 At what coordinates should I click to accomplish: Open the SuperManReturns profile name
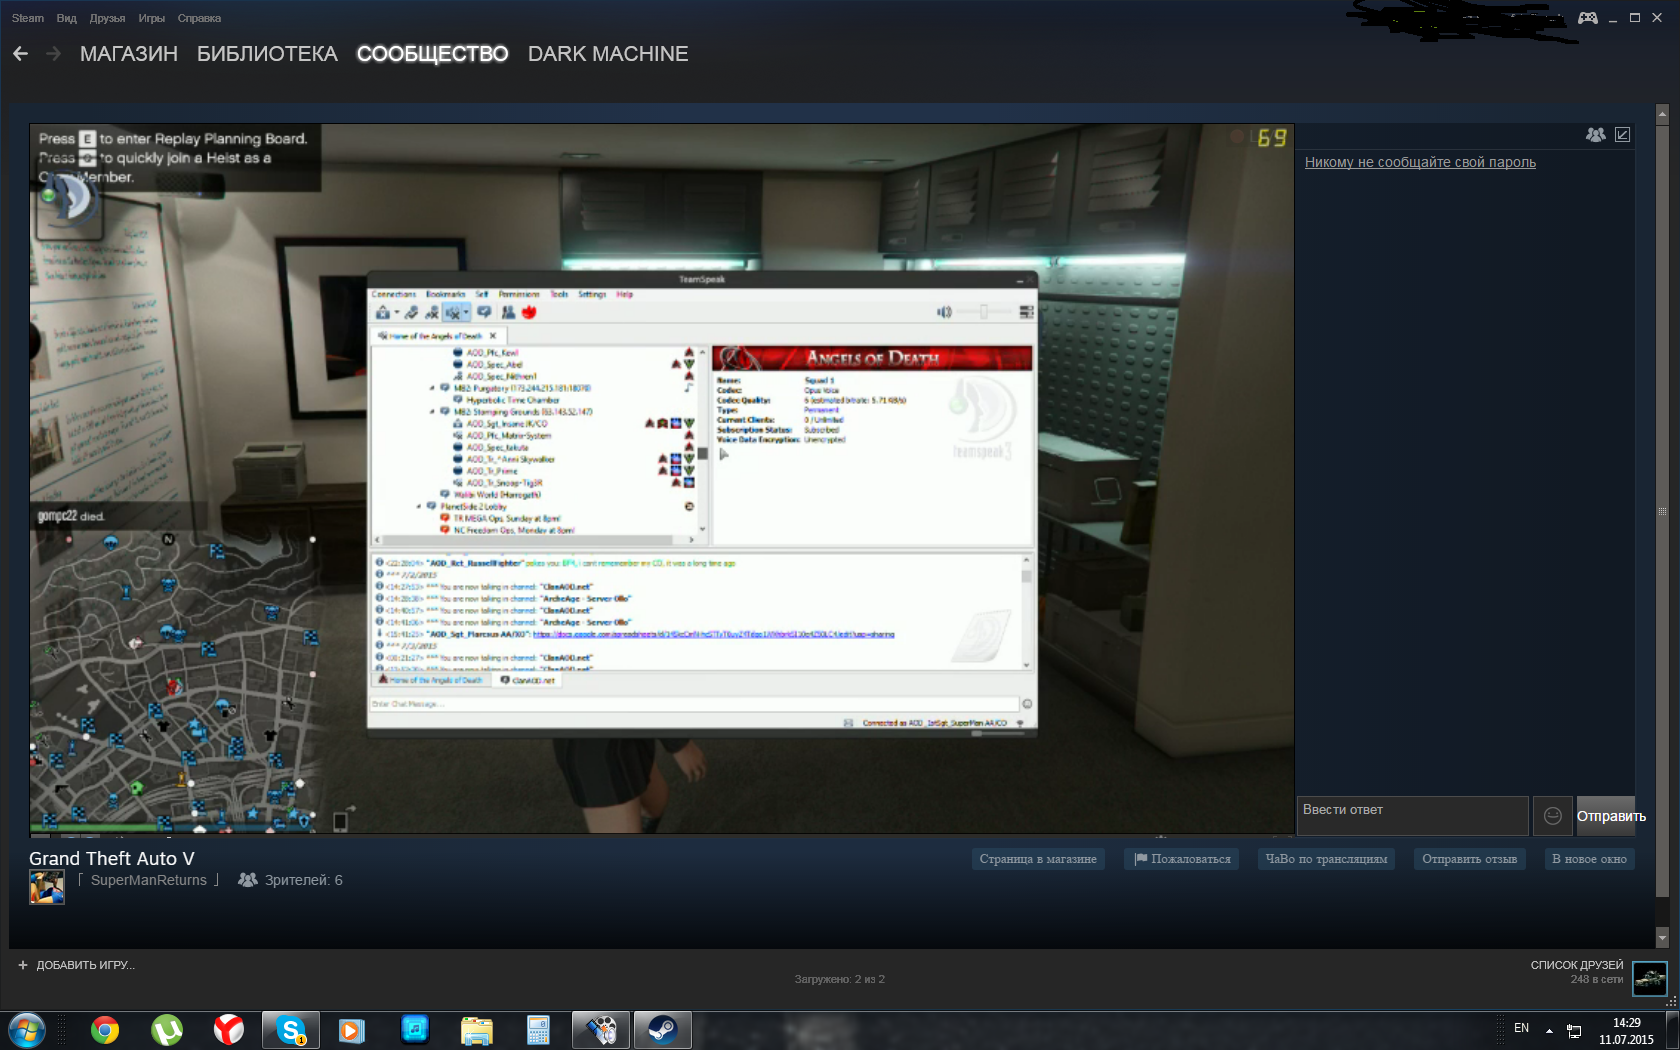[149, 880]
